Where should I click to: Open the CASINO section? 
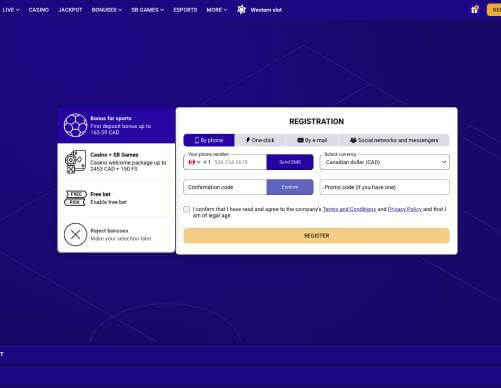39,10
